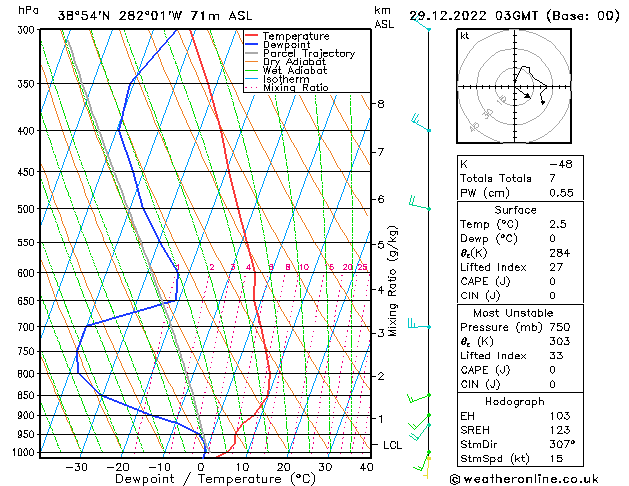
Task: Click the Dewpoint / Temperature (°C) axis title
Action: (x=215, y=479)
